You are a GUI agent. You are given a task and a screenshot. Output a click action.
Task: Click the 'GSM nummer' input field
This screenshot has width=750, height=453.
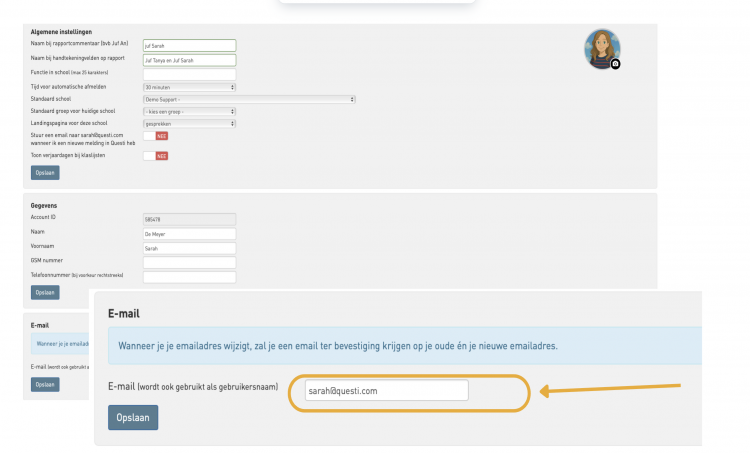(x=189, y=262)
